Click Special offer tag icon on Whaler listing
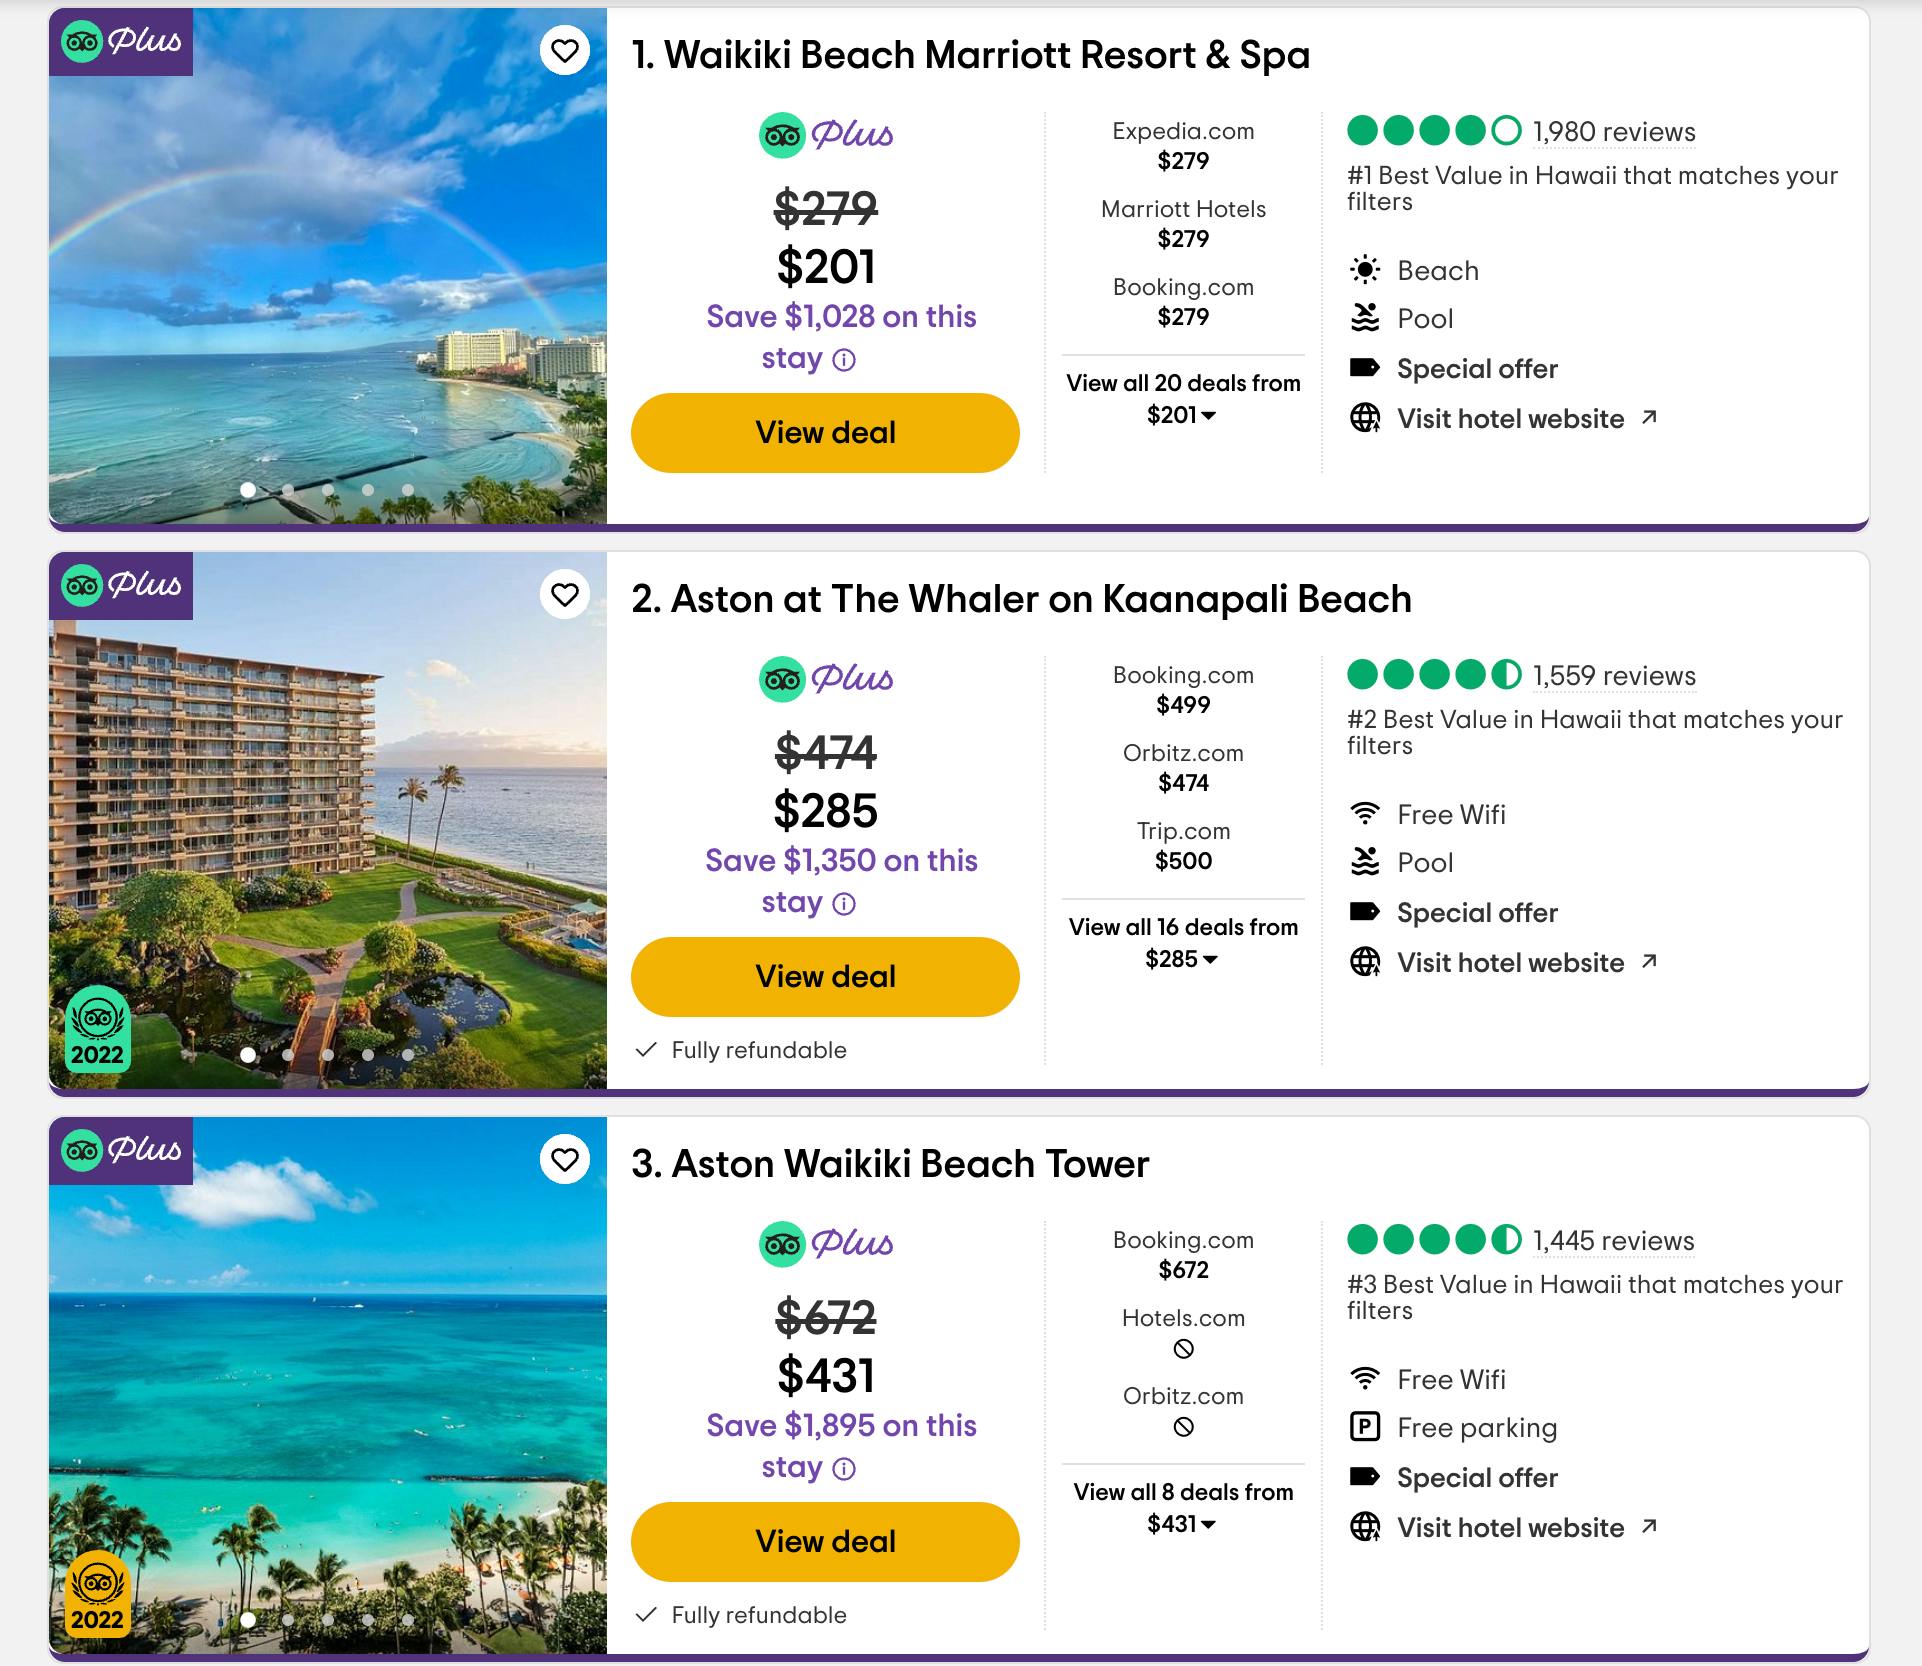This screenshot has height=1666, width=1922. pos(1365,912)
